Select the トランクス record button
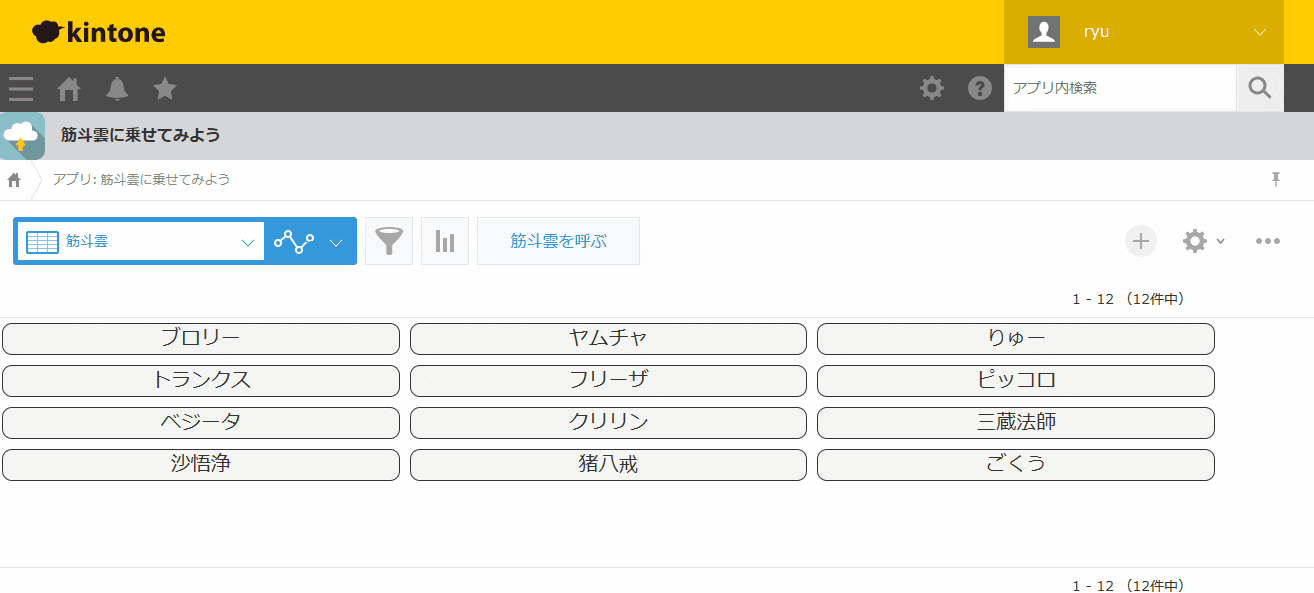The height and width of the screenshot is (593, 1314). click(201, 381)
